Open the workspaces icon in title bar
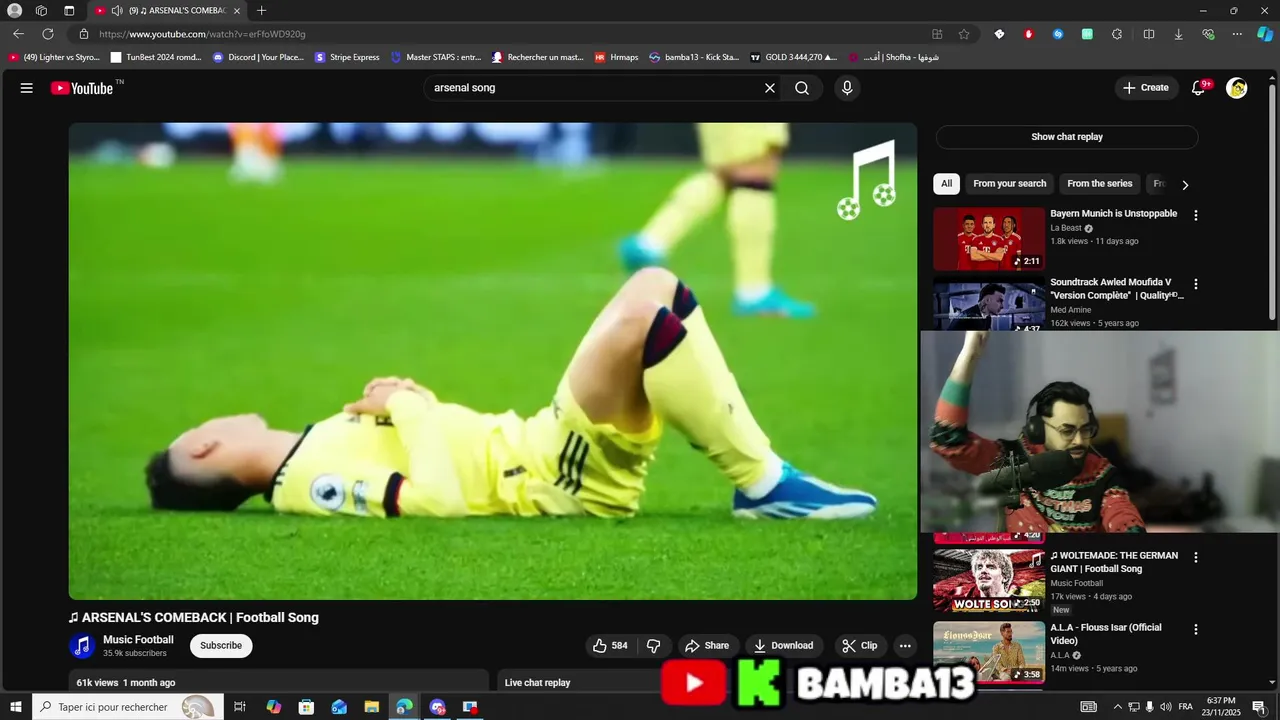 pyautogui.click(x=41, y=11)
